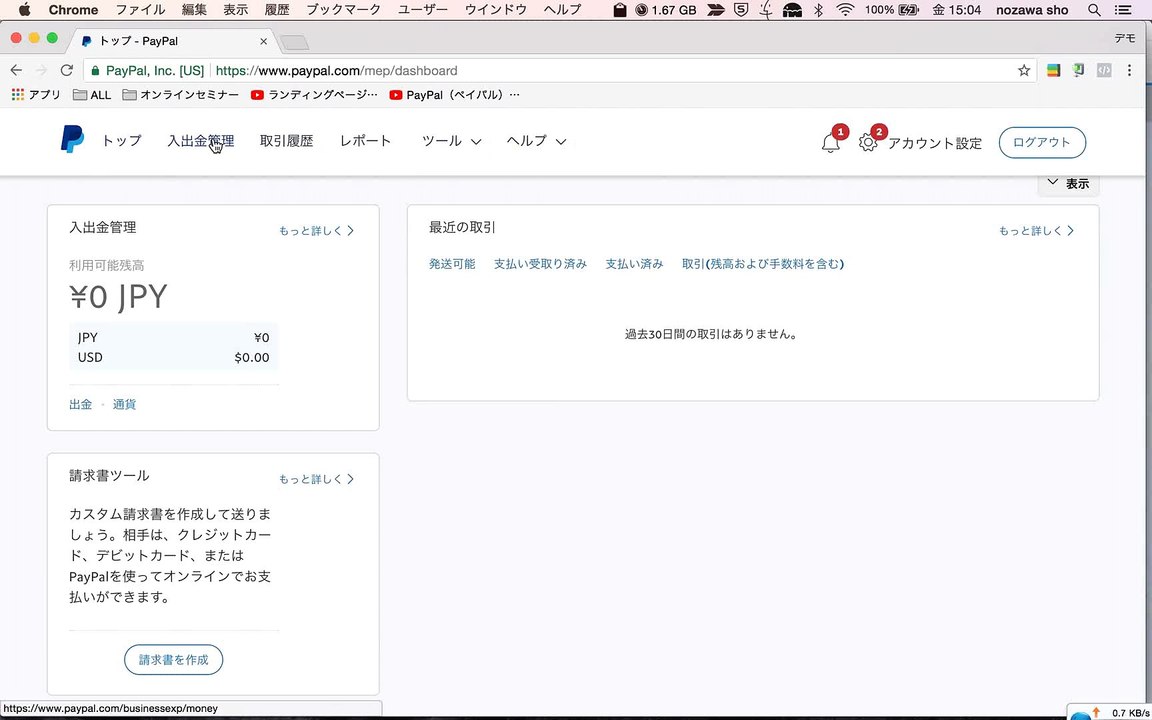The width and height of the screenshot is (1152, 720).
Task: Open the ALL bookmarks folder
Action: tap(92, 95)
